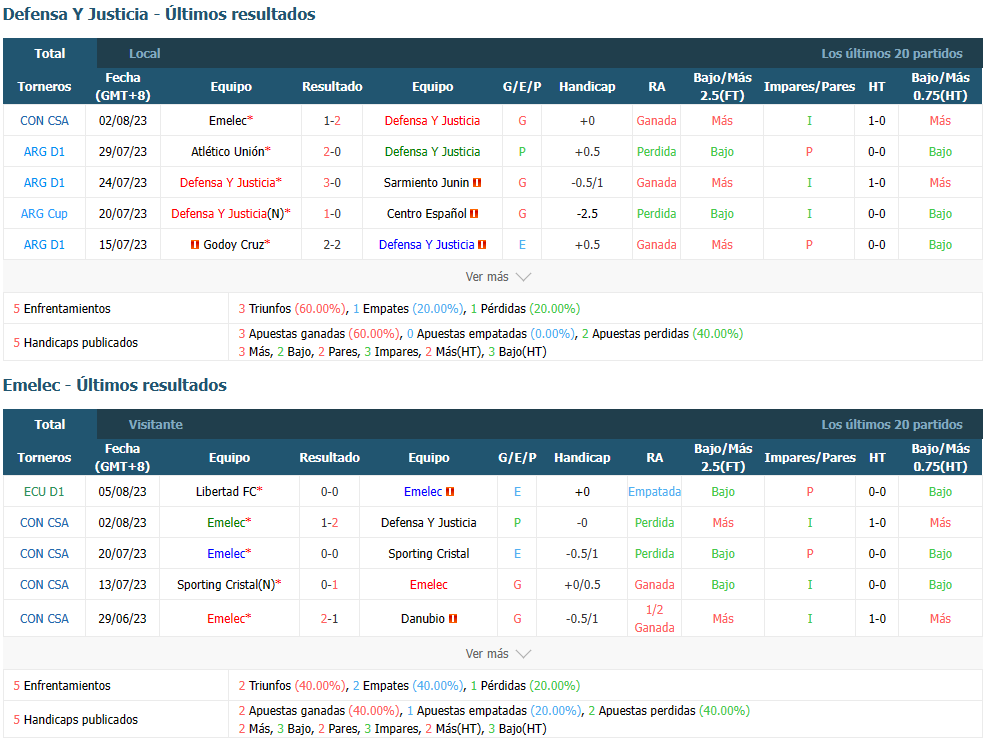Click the 1-0 result against Centro Español

(x=332, y=213)
